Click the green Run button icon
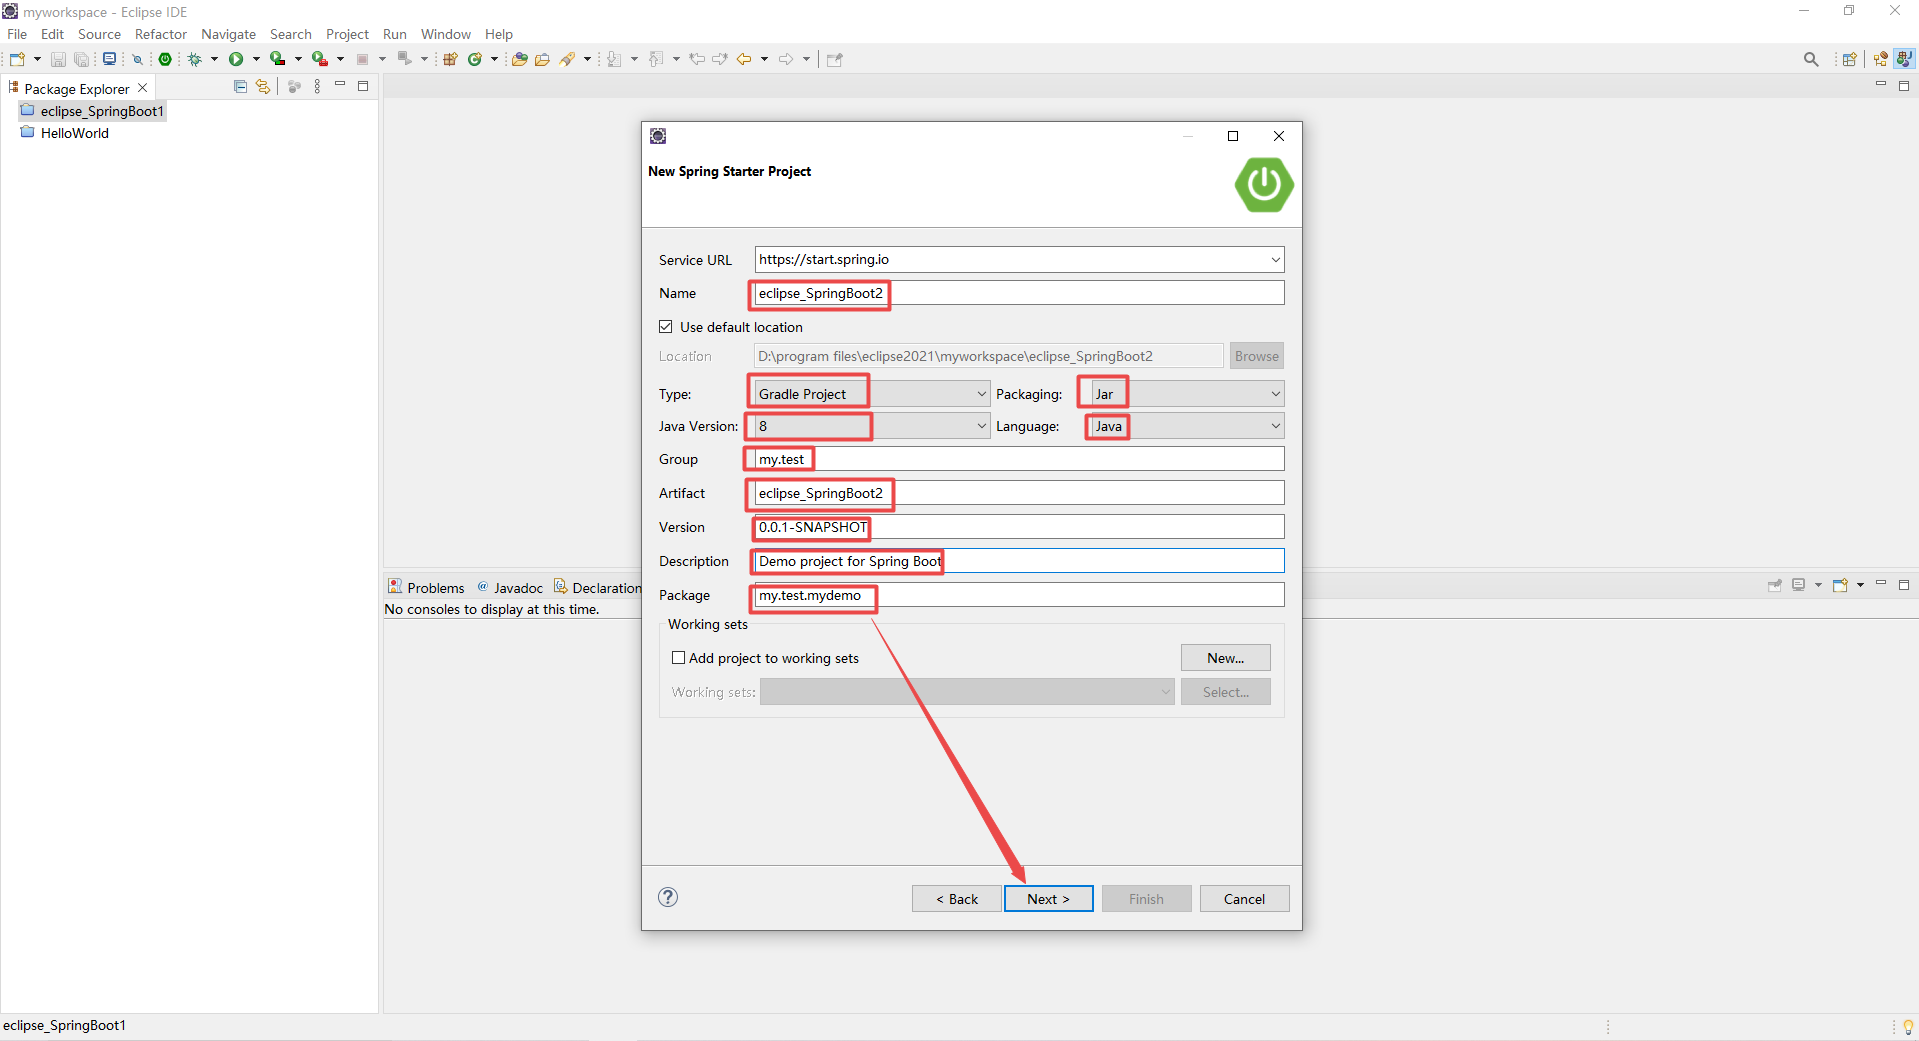This screenshot has width=1919, height=1041. (236, 59)
